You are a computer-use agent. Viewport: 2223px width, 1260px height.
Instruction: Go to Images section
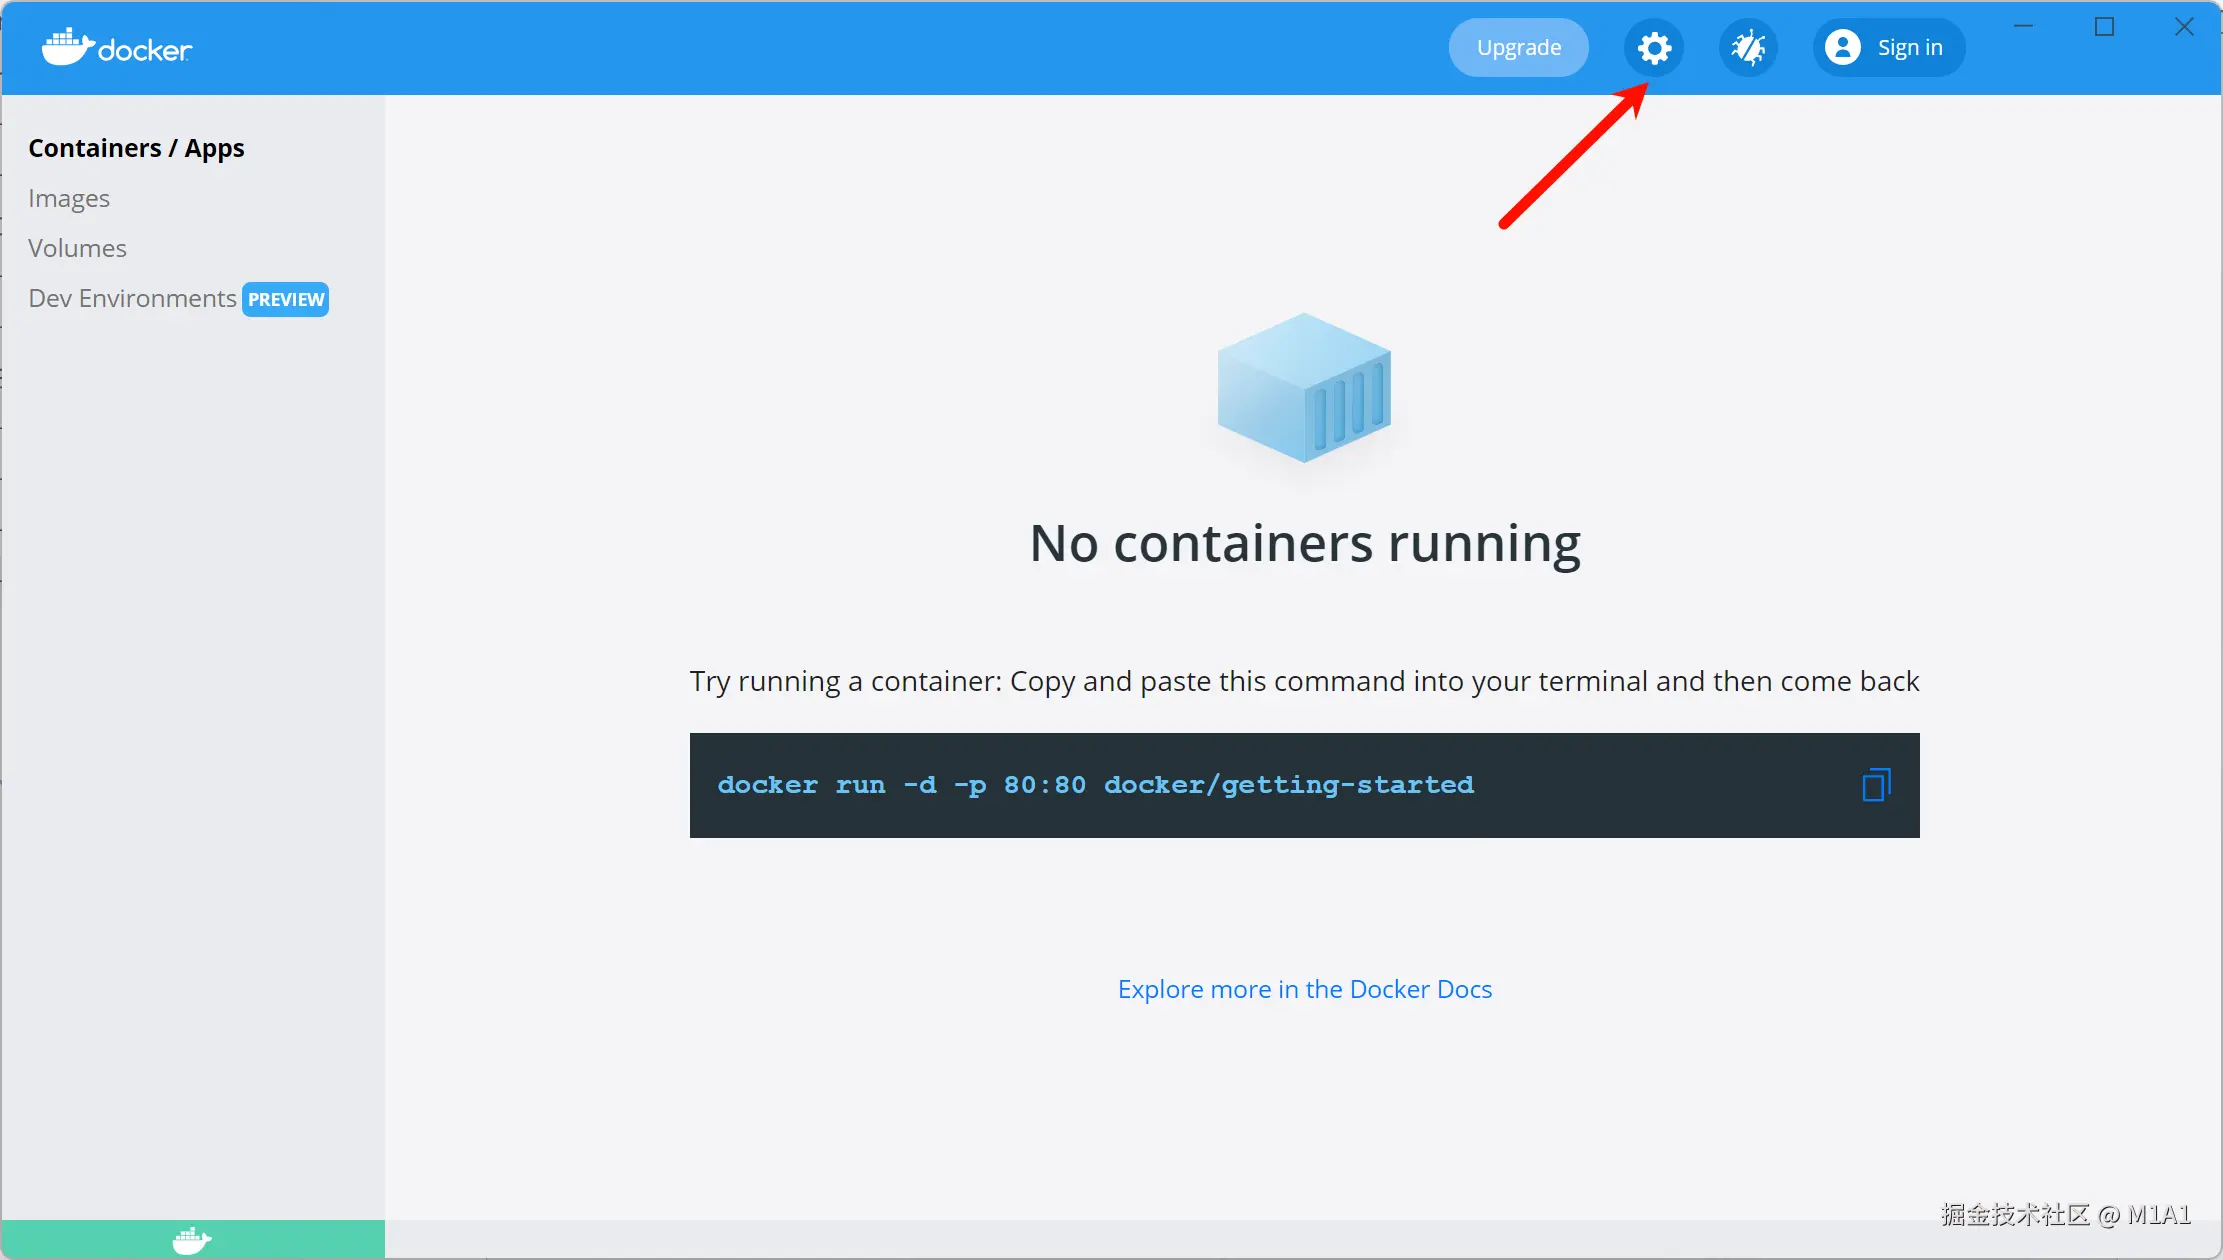69,198
